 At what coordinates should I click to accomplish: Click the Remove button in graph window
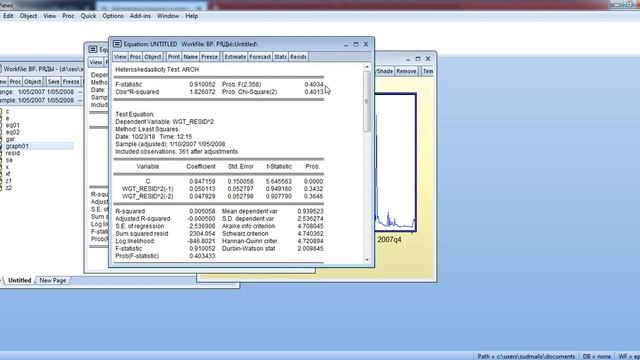coord(406,71)
